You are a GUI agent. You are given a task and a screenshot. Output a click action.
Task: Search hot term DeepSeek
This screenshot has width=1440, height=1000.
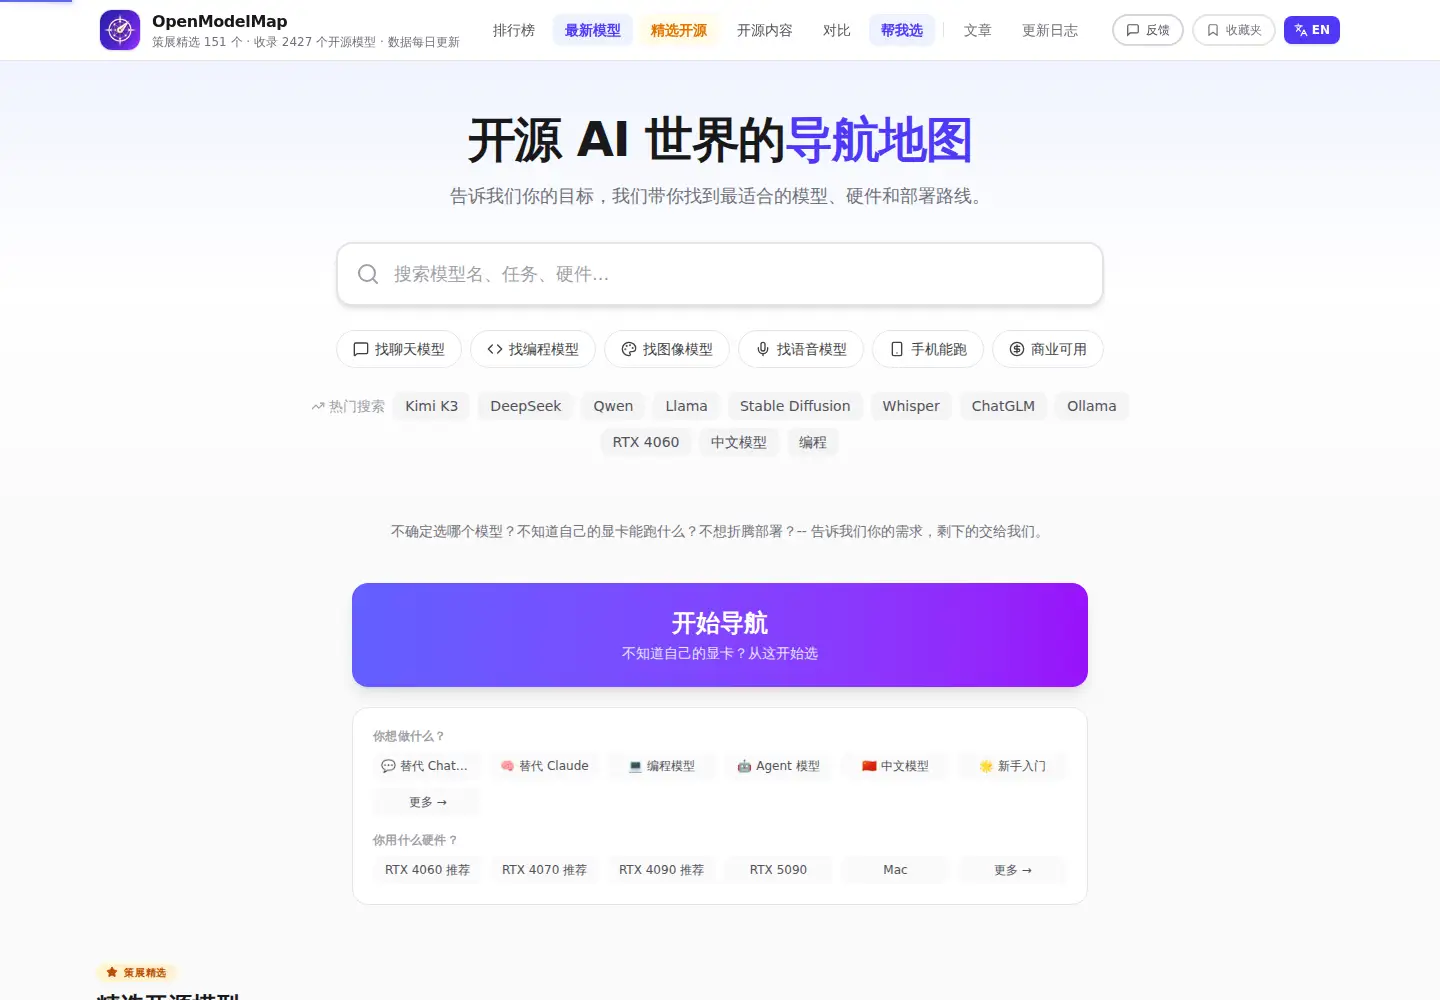(526, 406)
